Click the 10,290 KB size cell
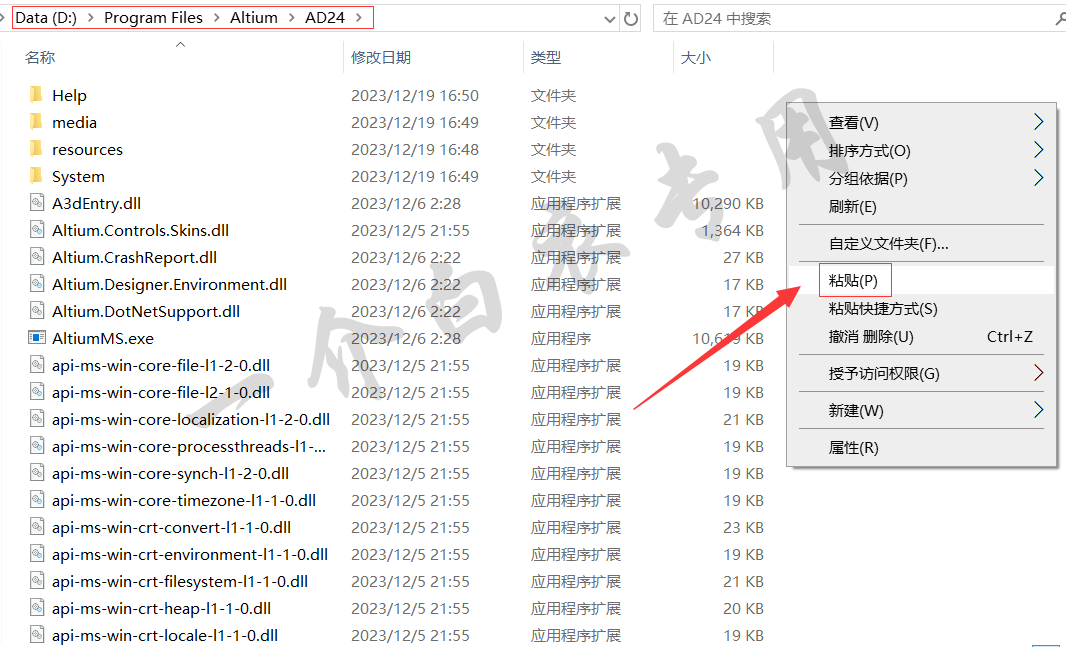Image resolution: width=1066 pixels, height=647 pixels. click(727, 203)
